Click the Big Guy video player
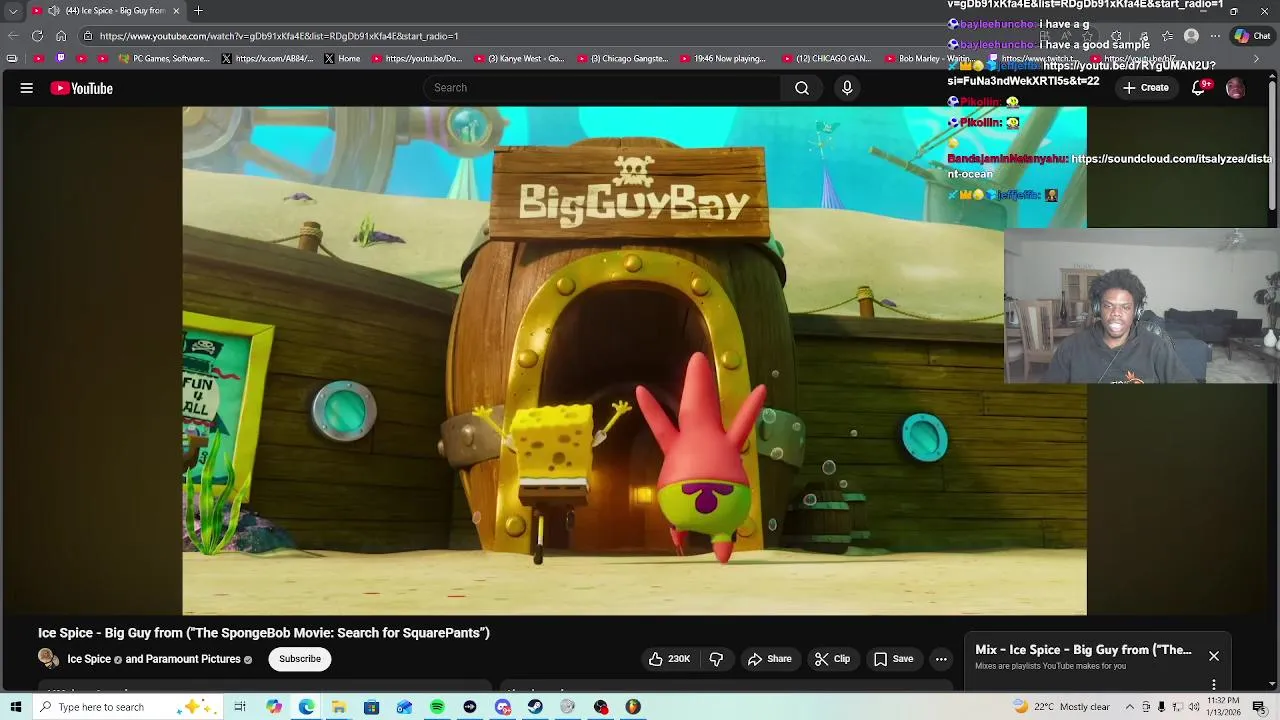This screenshot has width=1280, height=720. pyautogui.click(x=634, y=361)
